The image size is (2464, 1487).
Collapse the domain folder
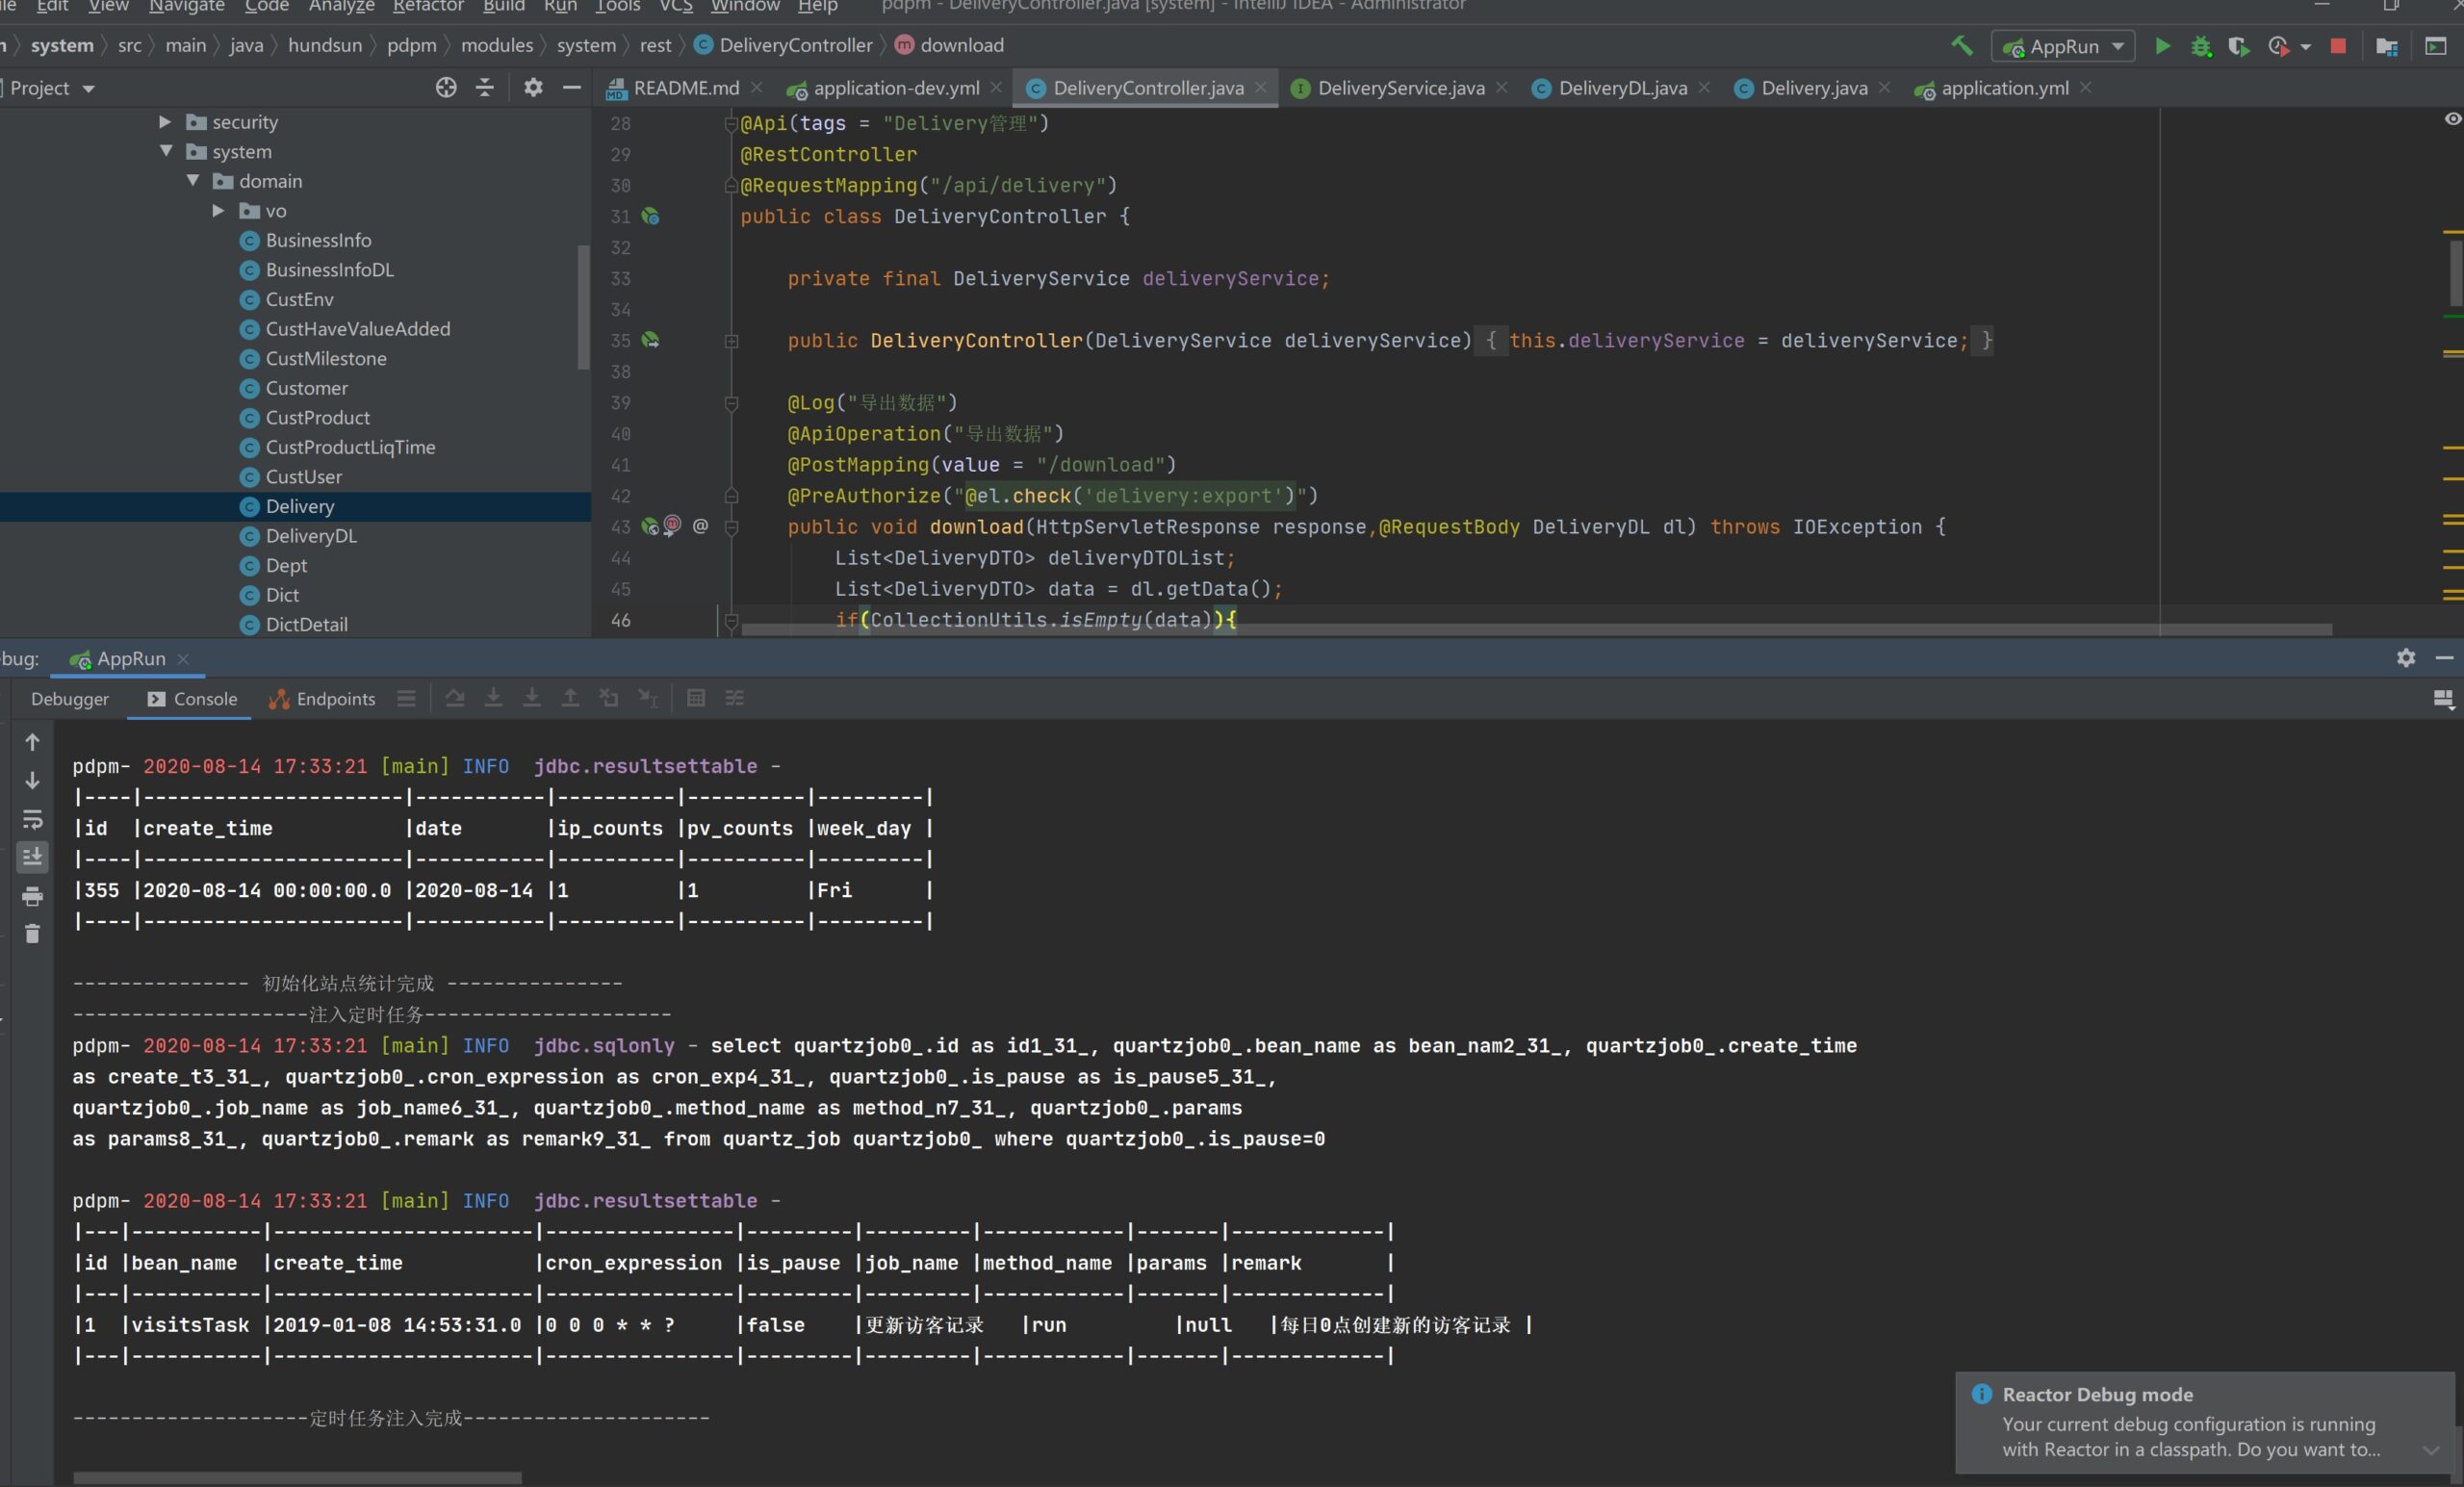pyautogui.click(x=192, y=181)
